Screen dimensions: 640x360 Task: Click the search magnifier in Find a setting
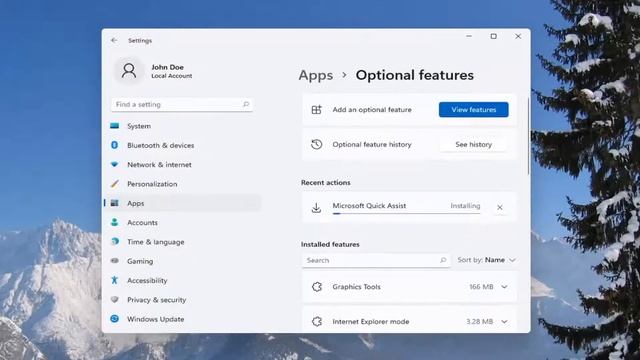(246, 104)
